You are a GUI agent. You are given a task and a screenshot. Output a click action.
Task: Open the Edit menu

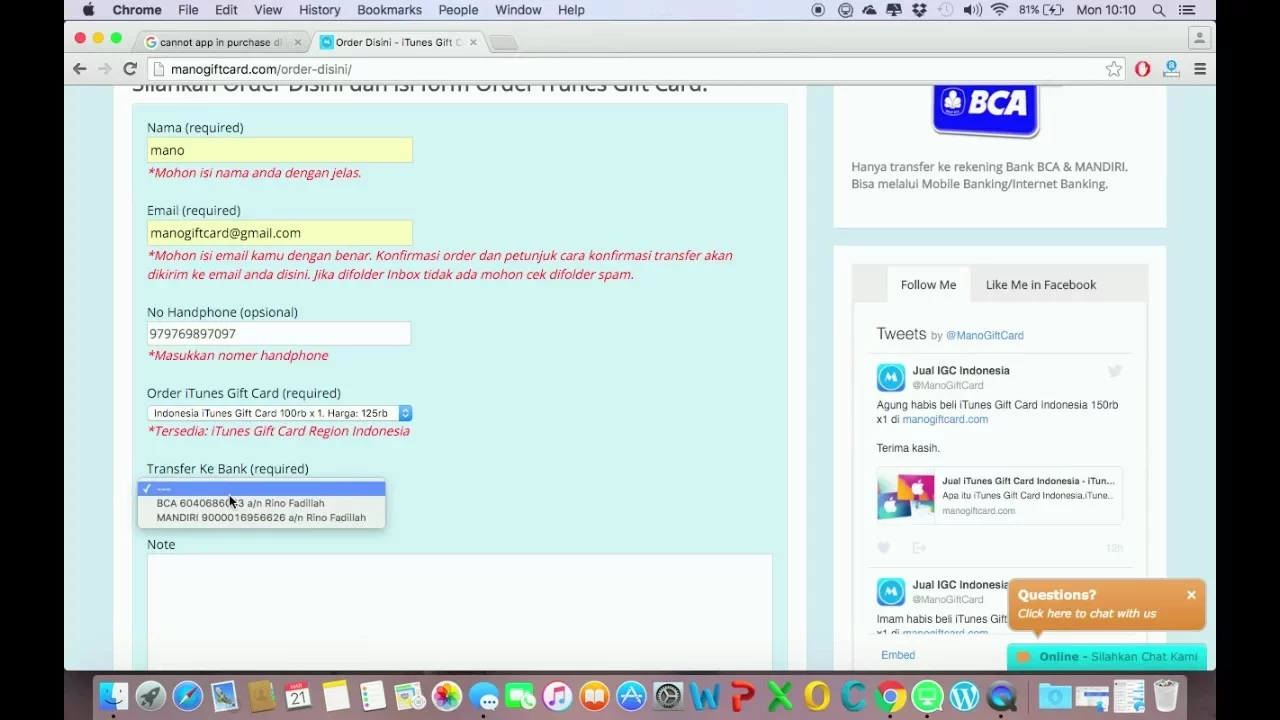[226, 10]
